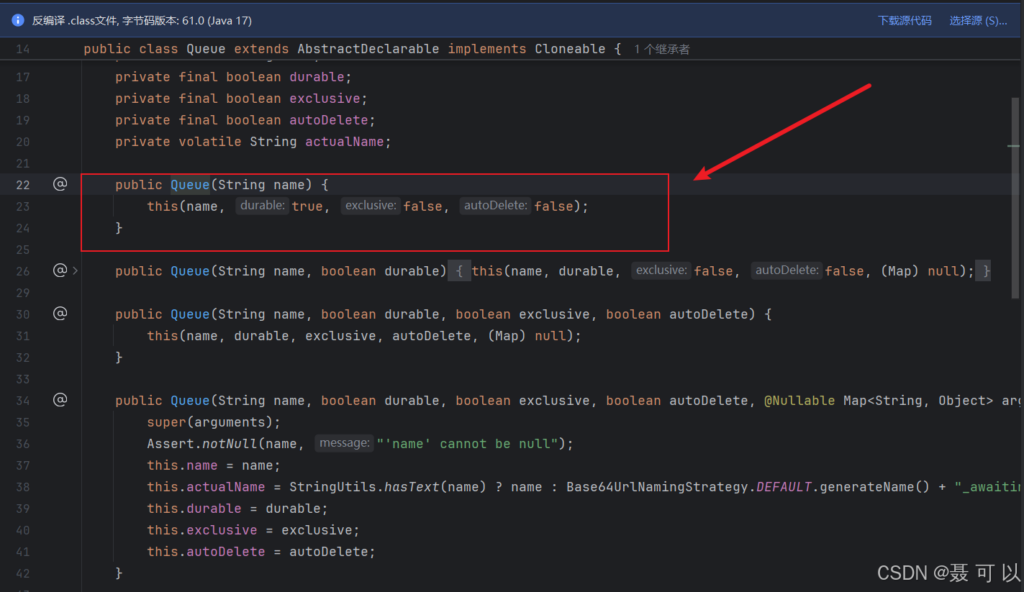Click the @ gutter icon on line 26

pyautogui.click(x=60, y=270)
